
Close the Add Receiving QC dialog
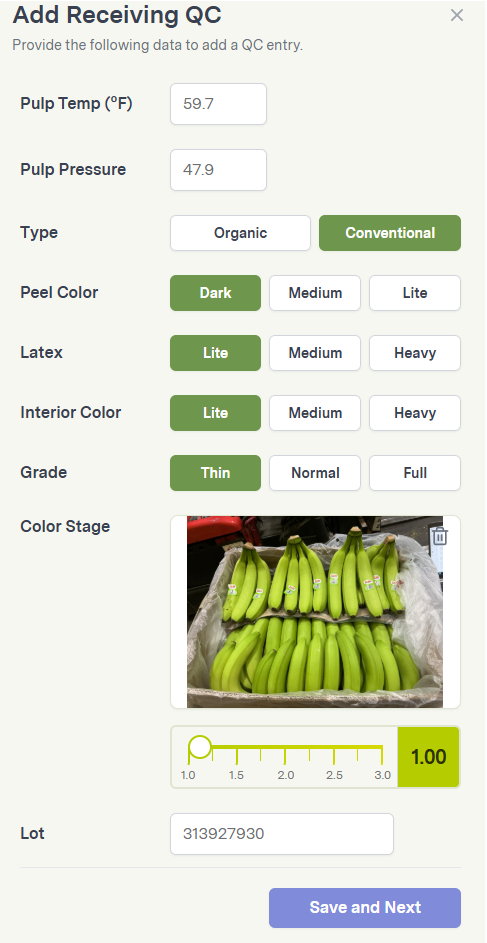(457, 16)
